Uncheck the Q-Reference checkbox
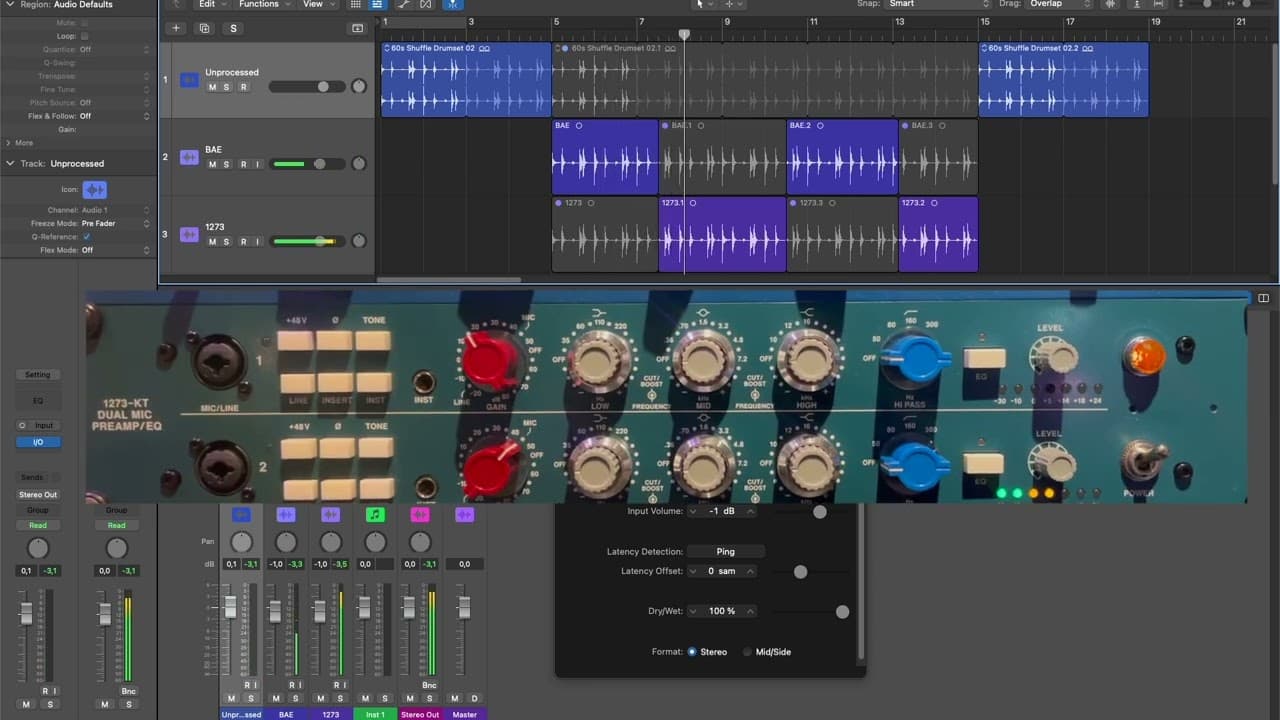 point(86,237)
